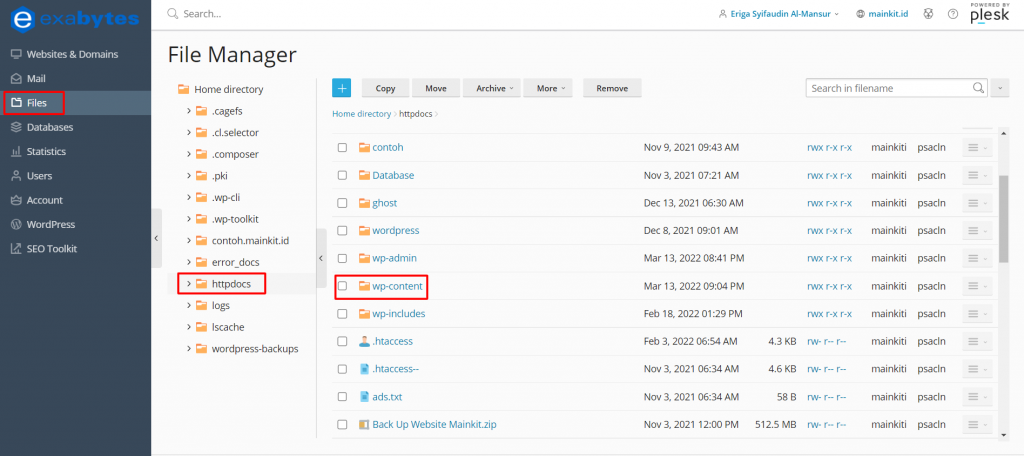The image size is (1024, 456).
Task: Click the contoh folder icon
Action: tap(364, 148)
